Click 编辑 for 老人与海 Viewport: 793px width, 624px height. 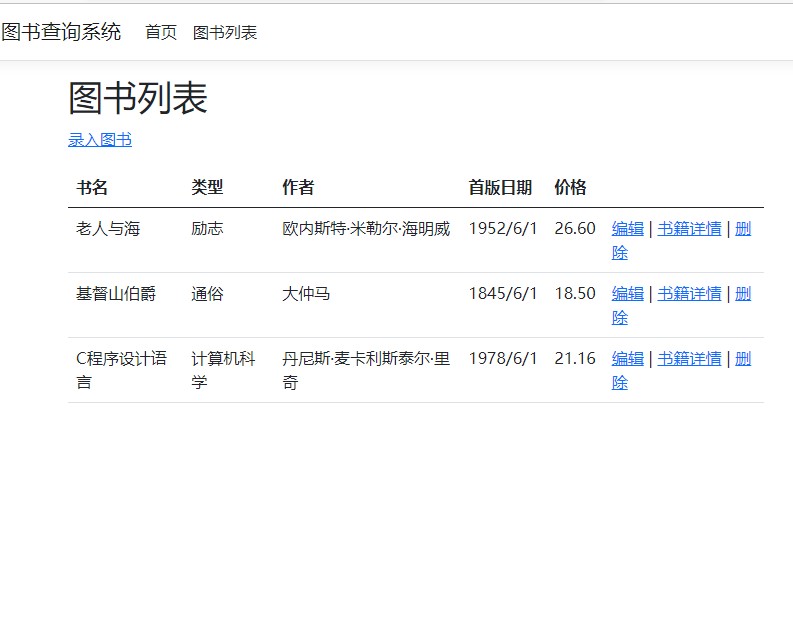point(628,229)
